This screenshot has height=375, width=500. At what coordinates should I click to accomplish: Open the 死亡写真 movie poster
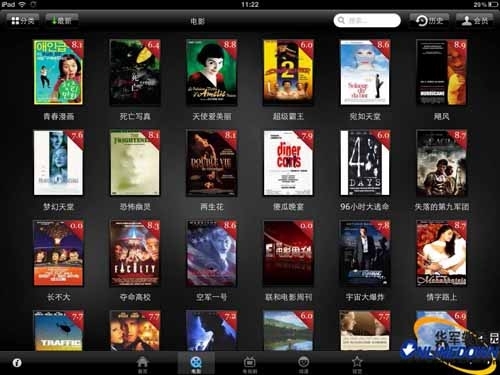click(135, 72)
